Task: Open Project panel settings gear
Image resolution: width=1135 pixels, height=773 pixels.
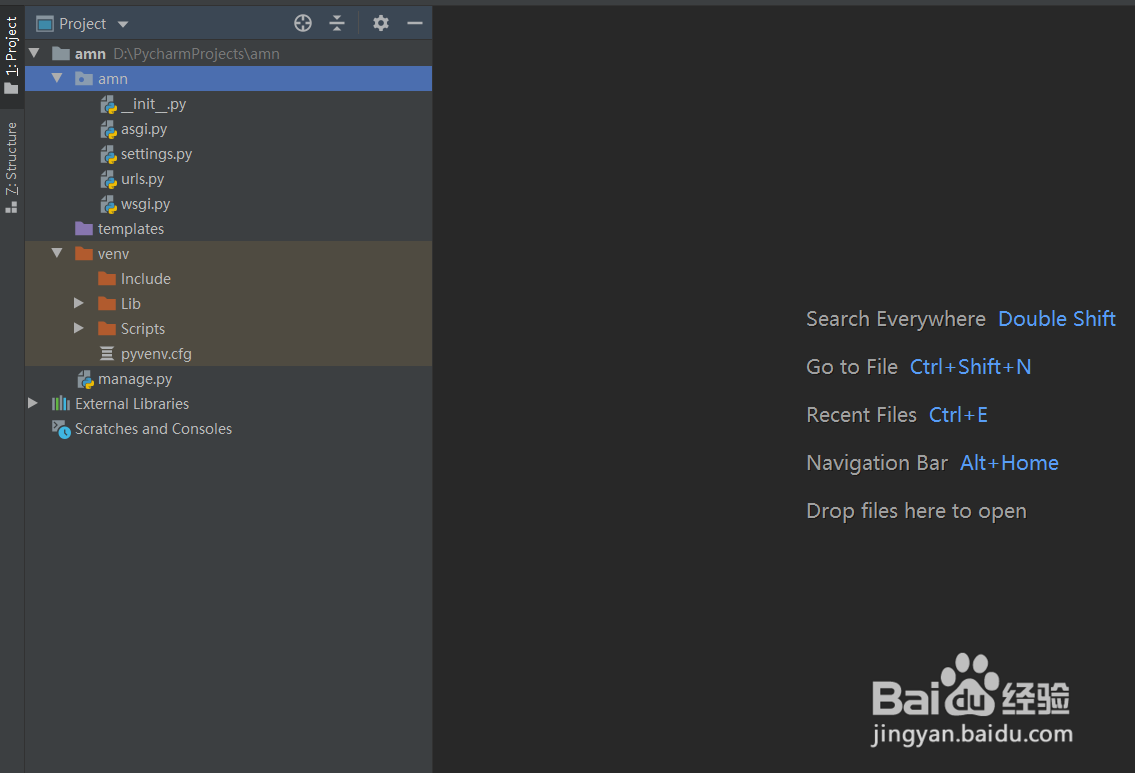Action: point(381,23)
